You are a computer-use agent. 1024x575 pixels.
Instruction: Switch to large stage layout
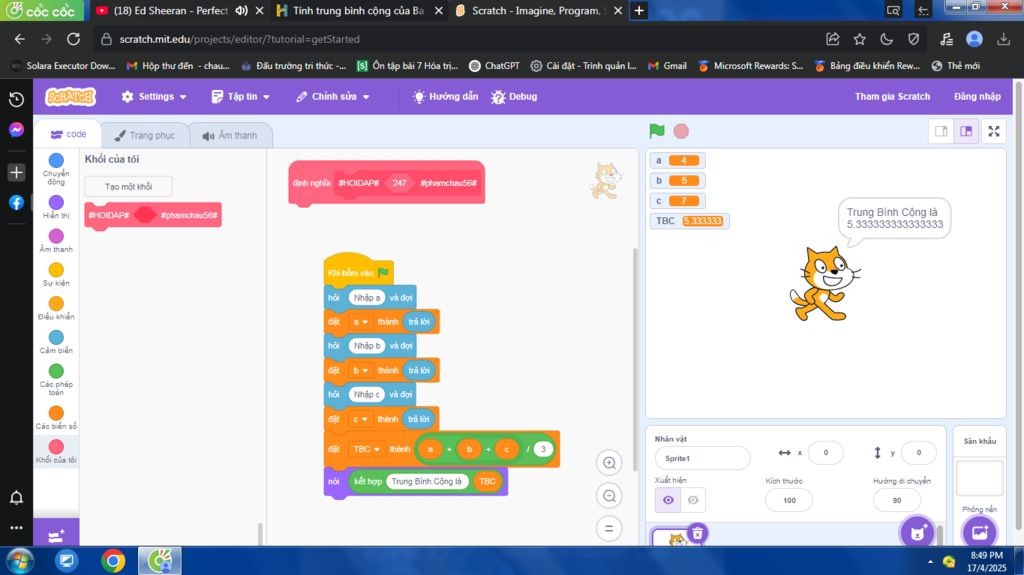tap(966, 131)
